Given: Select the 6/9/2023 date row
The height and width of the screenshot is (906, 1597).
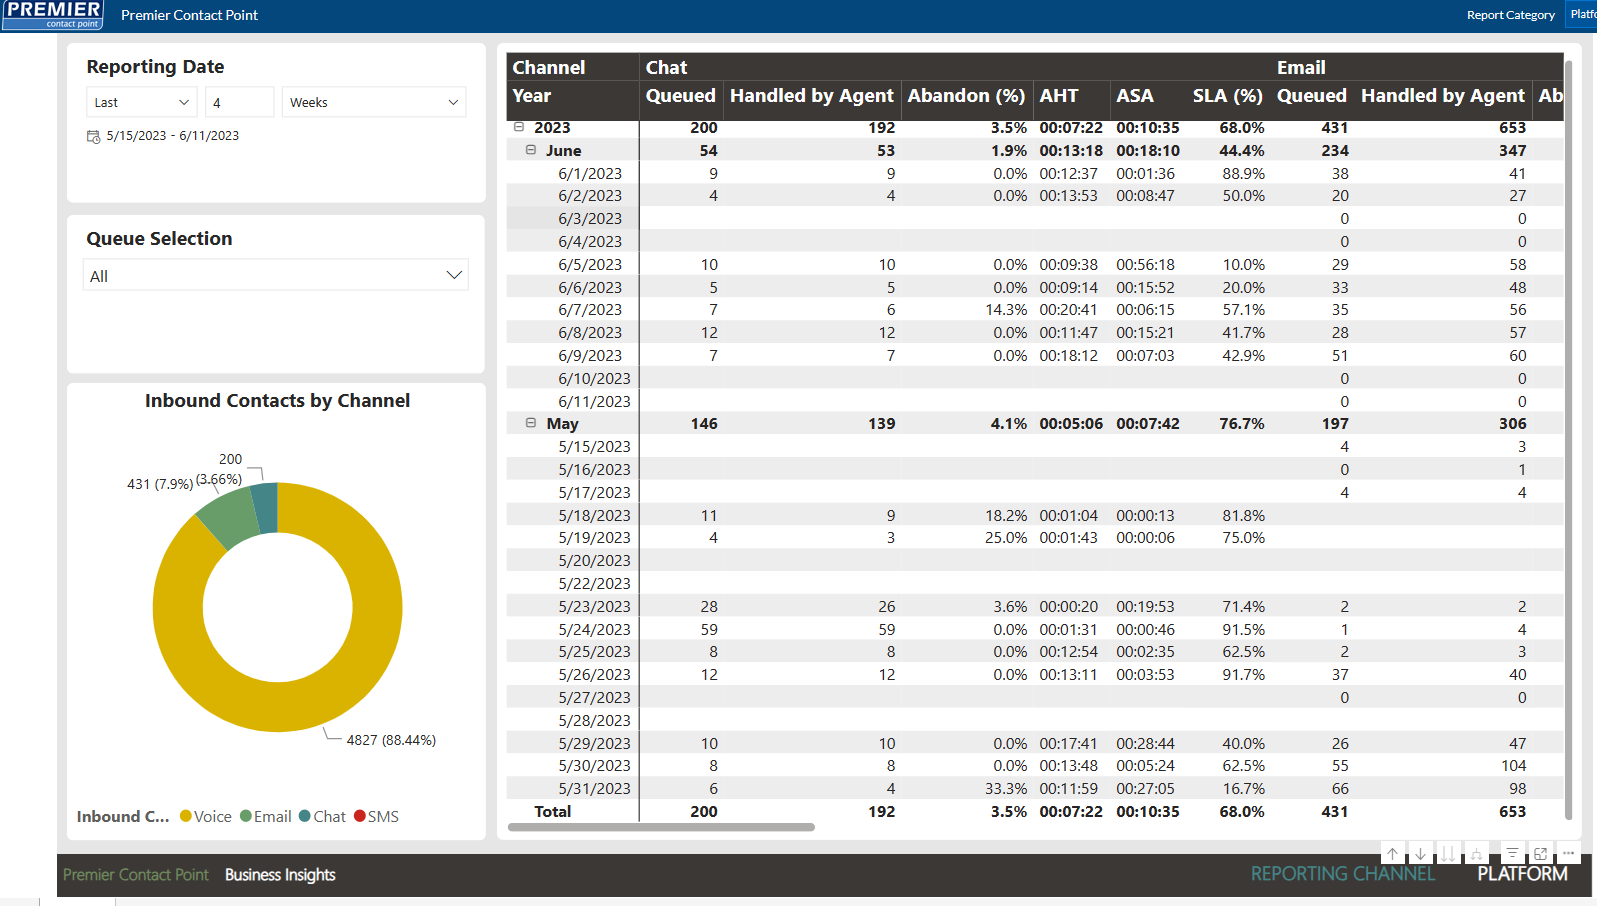Looking at the screenshot, I should [590, 355].
